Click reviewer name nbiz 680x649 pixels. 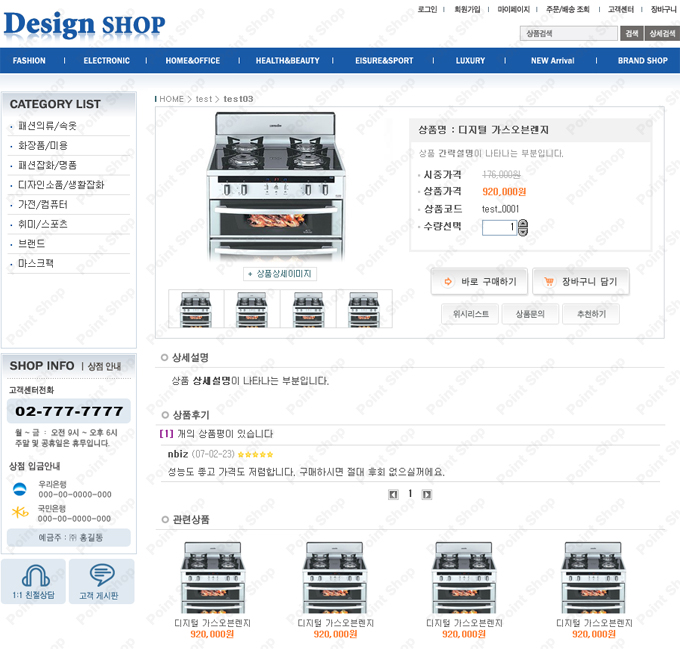click(x=178, y=454)
